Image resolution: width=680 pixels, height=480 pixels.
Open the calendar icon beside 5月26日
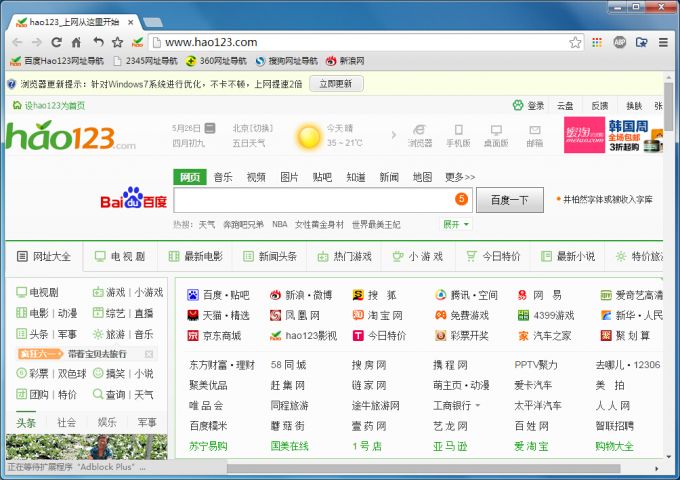click(x=210, y=128)
